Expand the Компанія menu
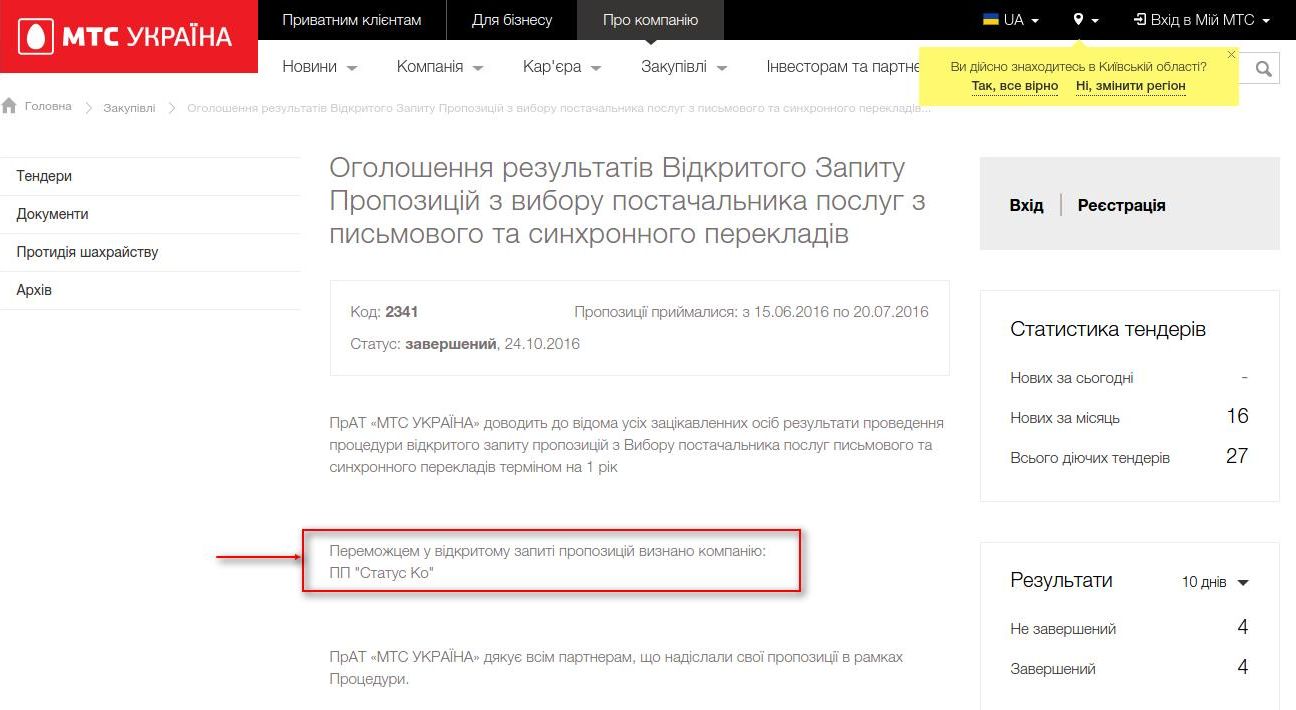The width and height of the screenshot is (1296, 710). pyautogui.click(x=439, y=67)
